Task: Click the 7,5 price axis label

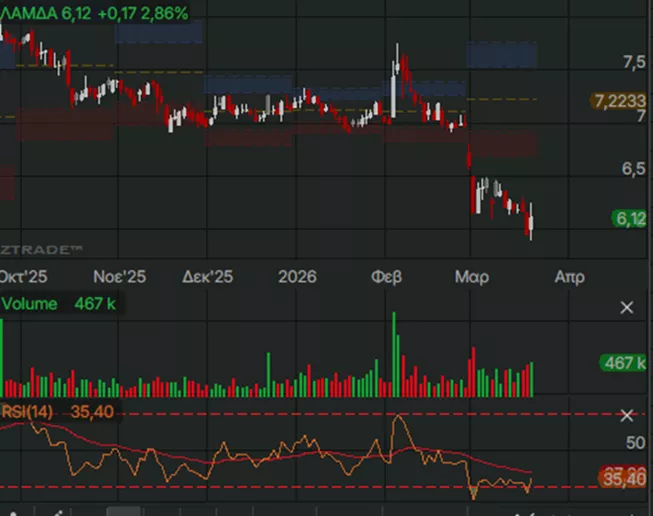Action: pyautogui.click(x=634, y=62)
